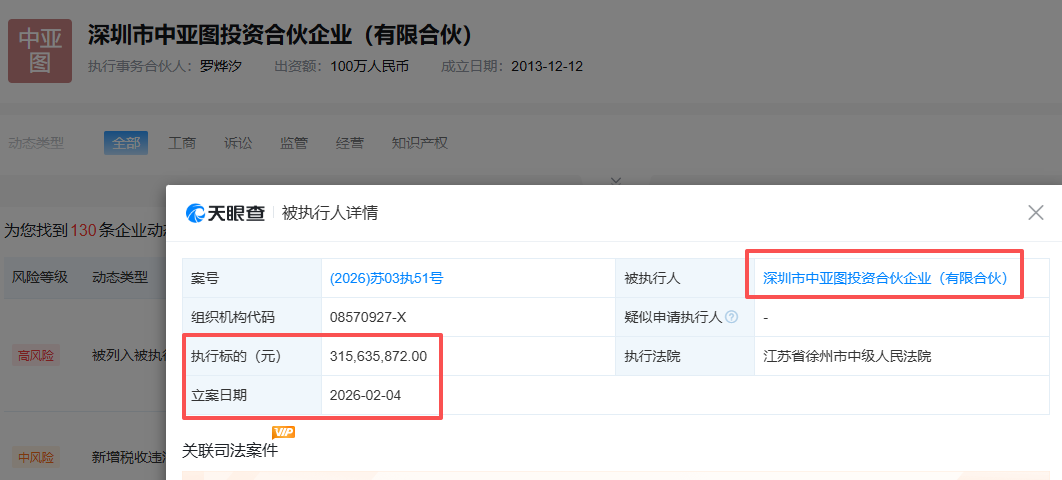This screenshot has width=1062, height=480.
Task: Select the 全部 filter tab
Action: (126, 143)
